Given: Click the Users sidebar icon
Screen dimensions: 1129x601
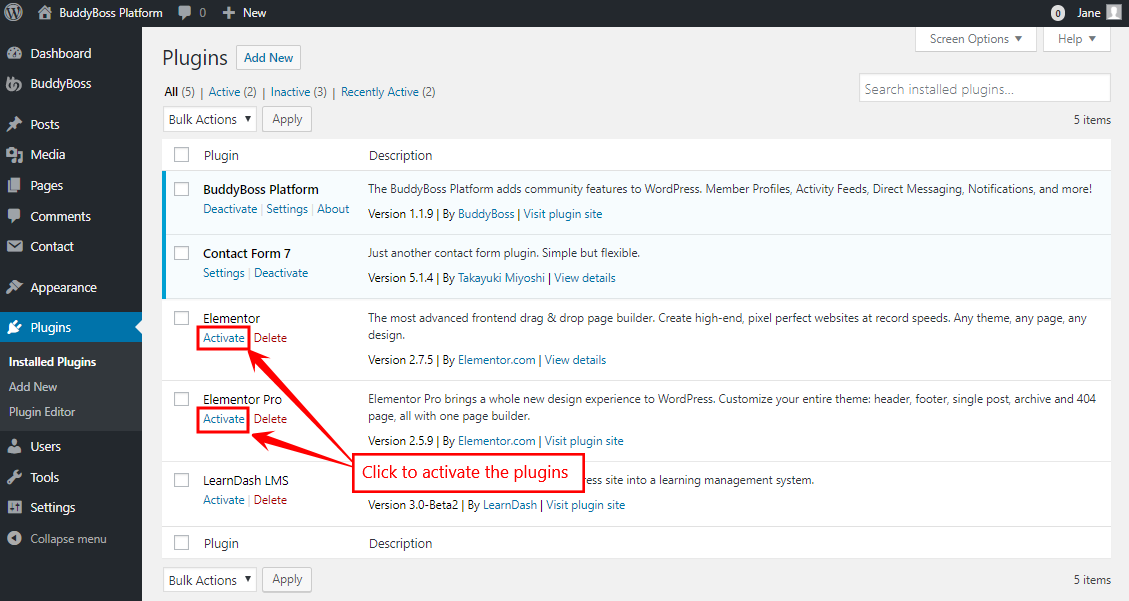Looking at the screenshot, I should click(17, 446).
